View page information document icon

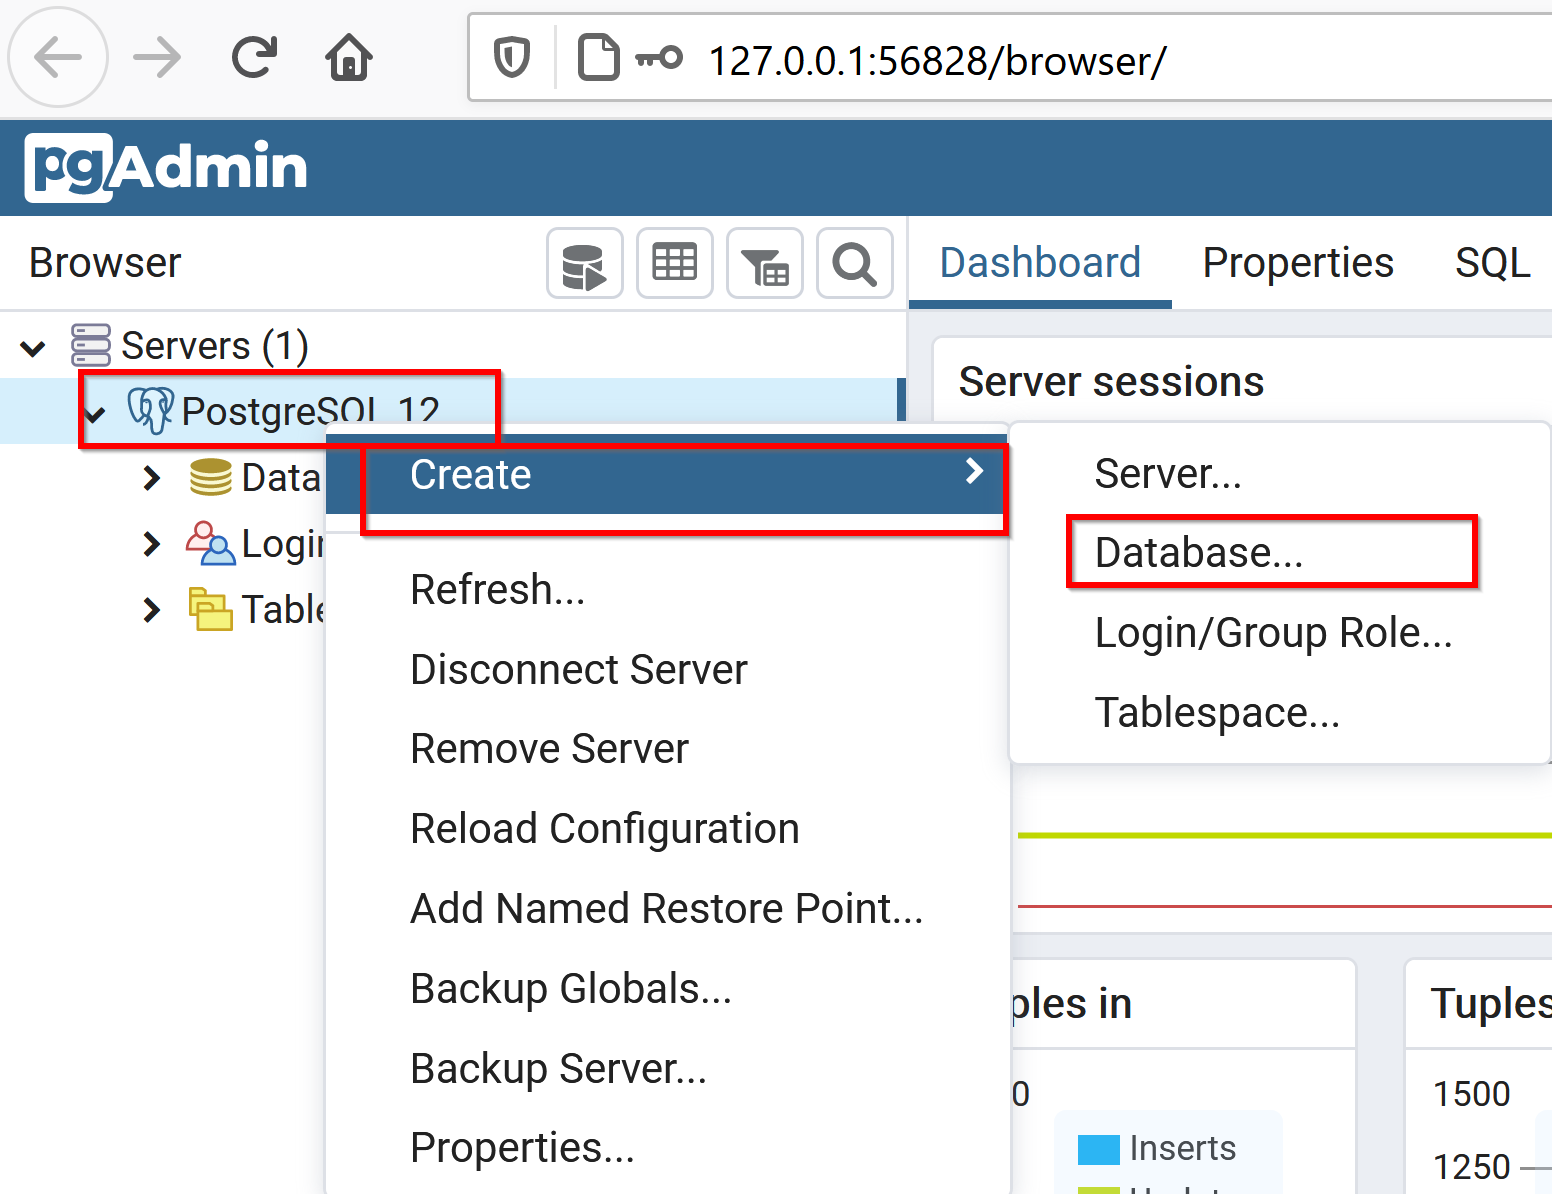pos(598,58)
